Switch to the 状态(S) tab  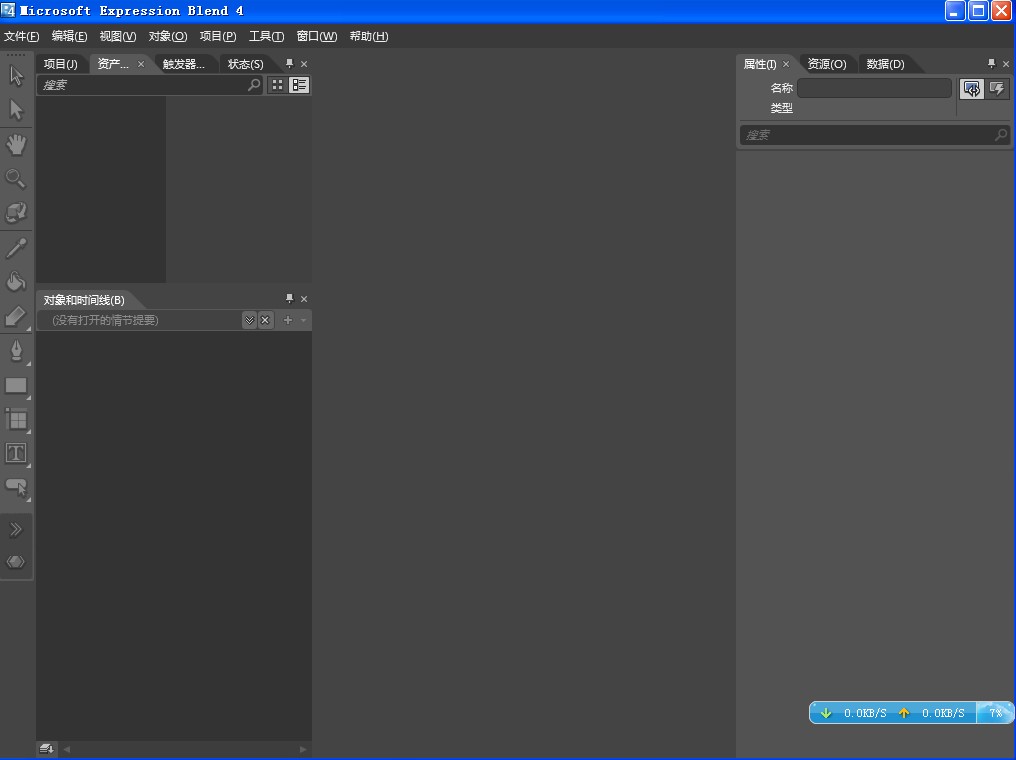[x=246, y=64]
